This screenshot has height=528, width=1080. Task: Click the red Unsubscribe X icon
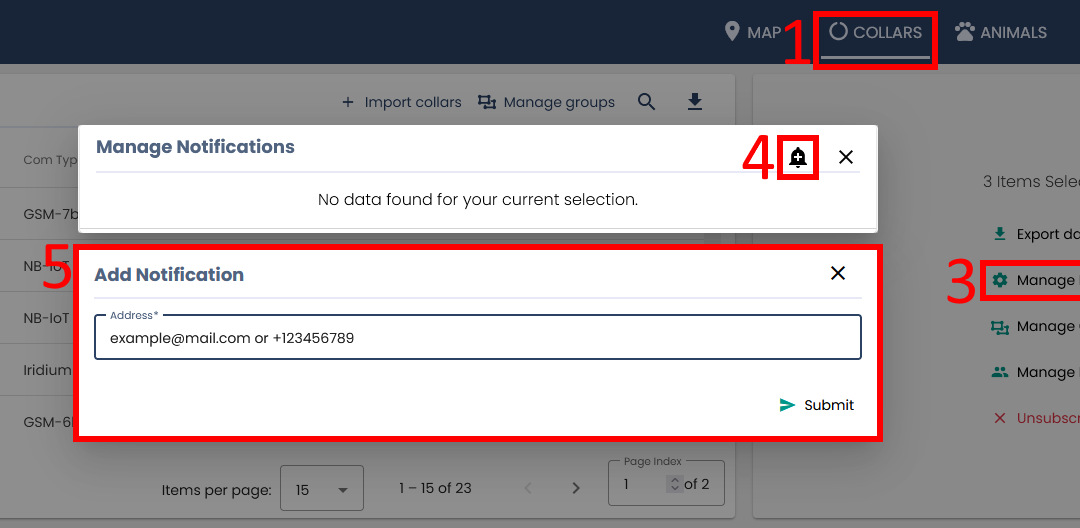pyautogui.click(x=999, y=418)
